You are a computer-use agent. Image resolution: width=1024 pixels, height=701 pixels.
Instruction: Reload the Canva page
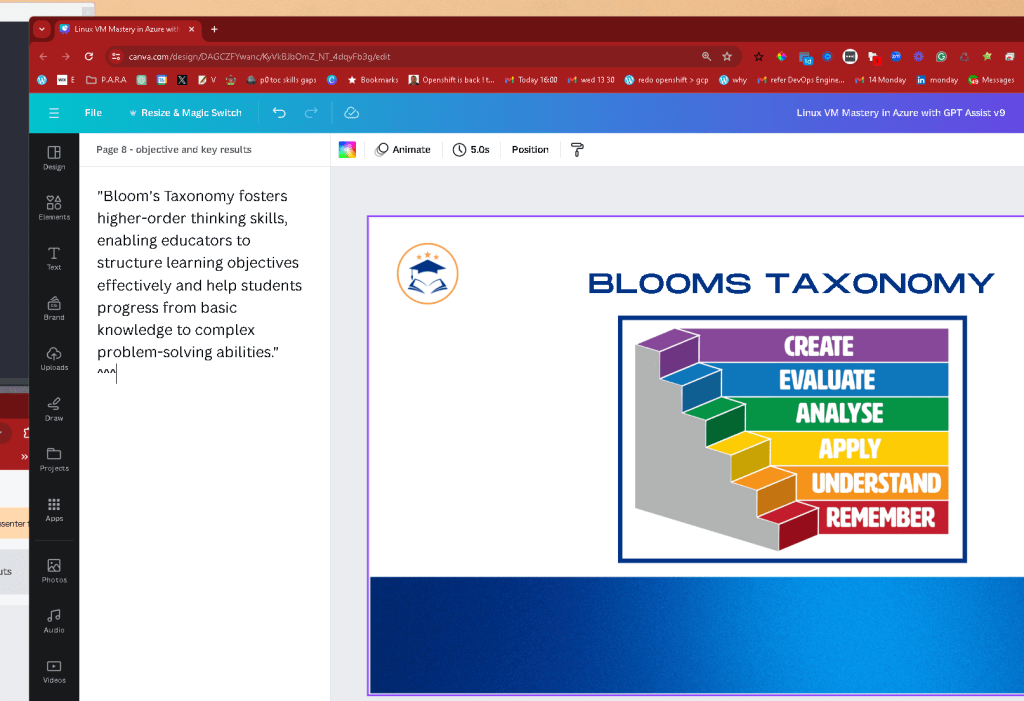[x=89, y=57]
